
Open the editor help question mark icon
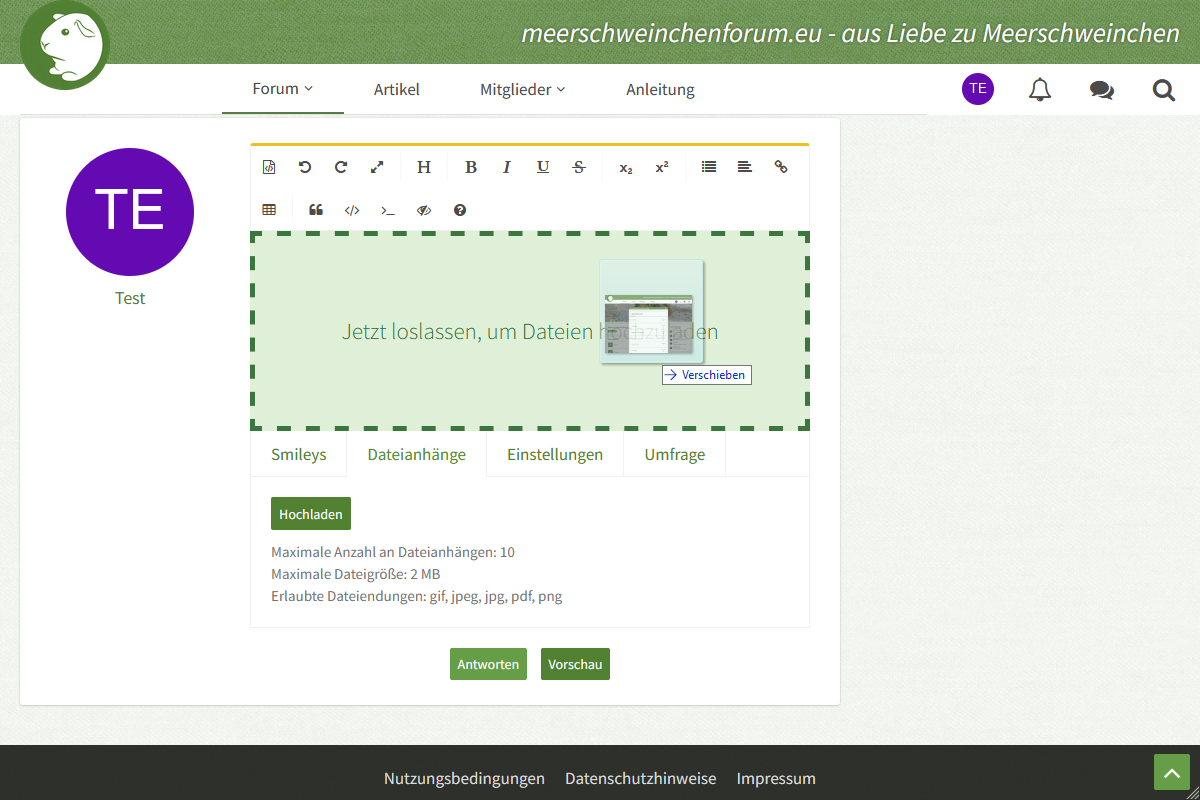(460, 210)
